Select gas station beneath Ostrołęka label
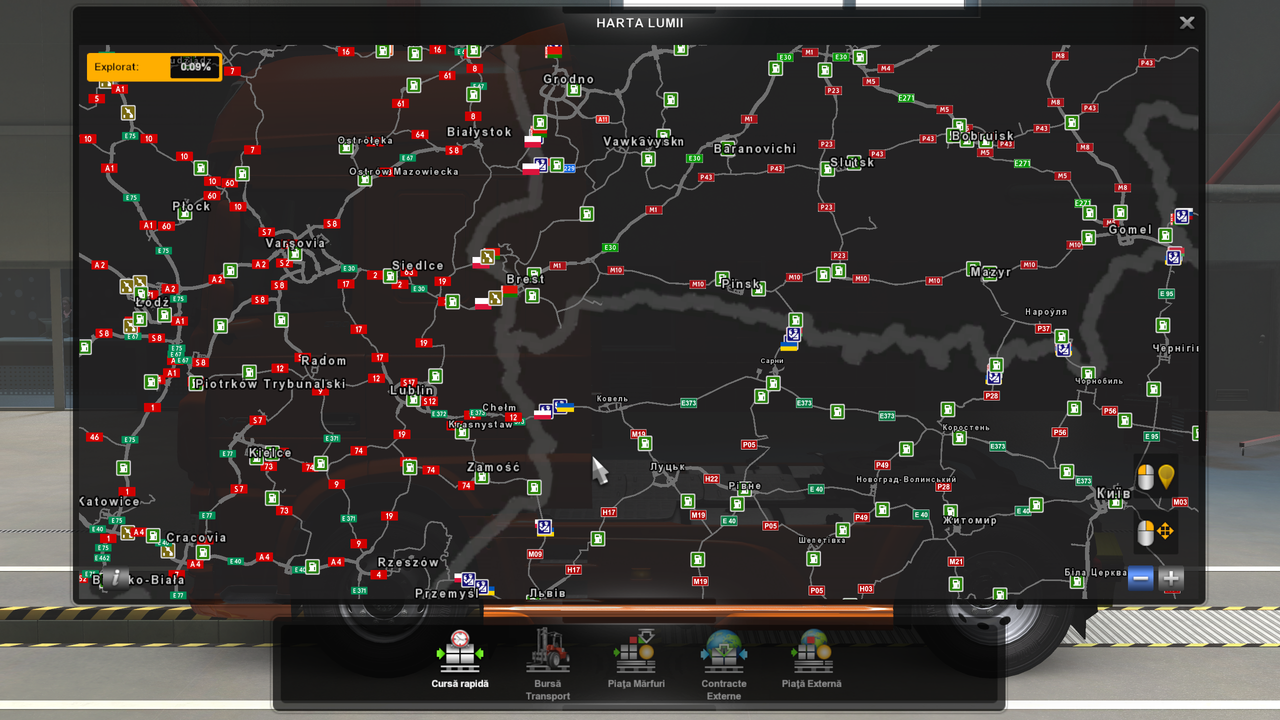 [346, 148]
